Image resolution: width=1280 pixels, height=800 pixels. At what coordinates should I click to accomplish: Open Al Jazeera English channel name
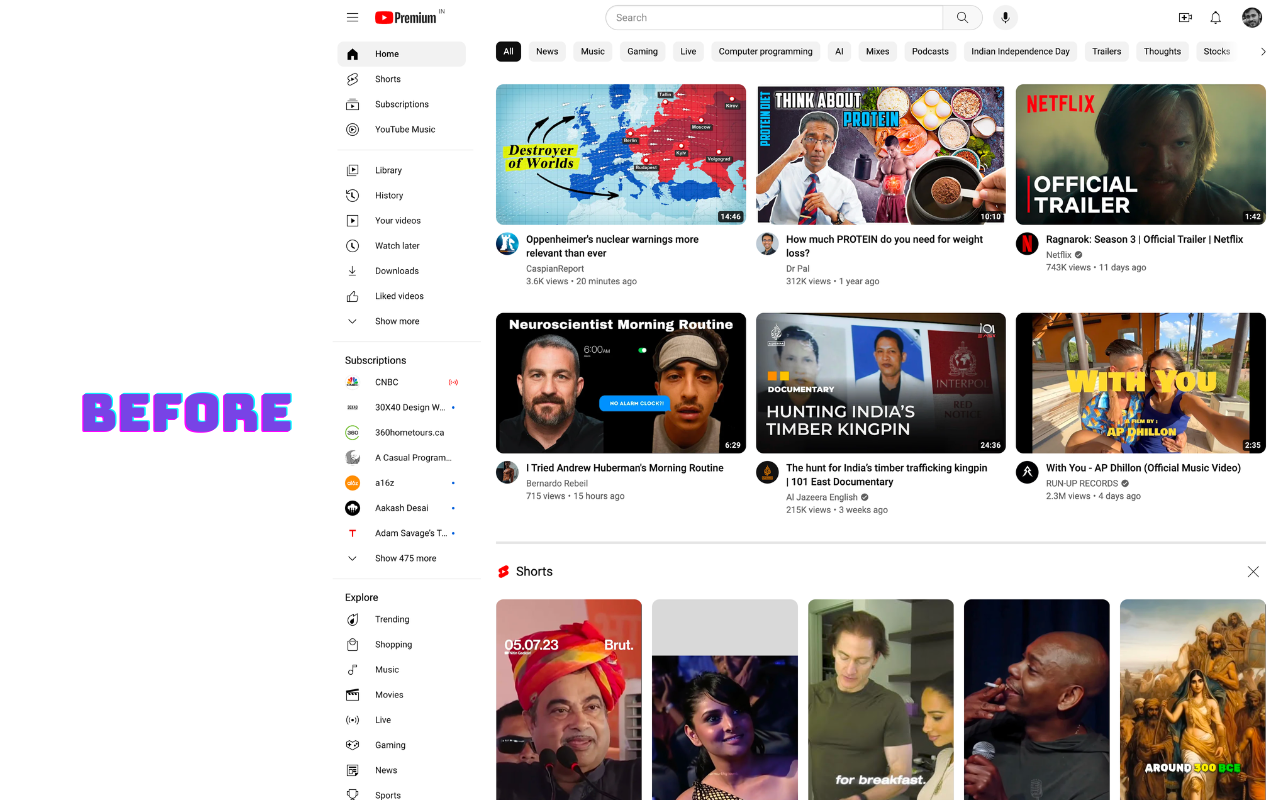pos(821,496)
